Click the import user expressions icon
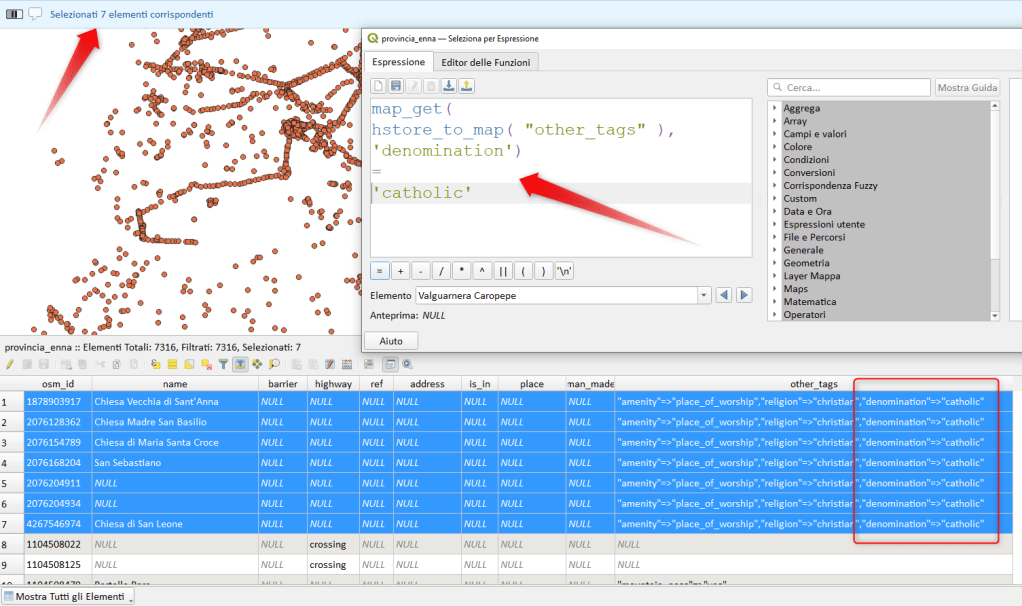The height and width of the screenshot is (606, 1022). [449, 87]
